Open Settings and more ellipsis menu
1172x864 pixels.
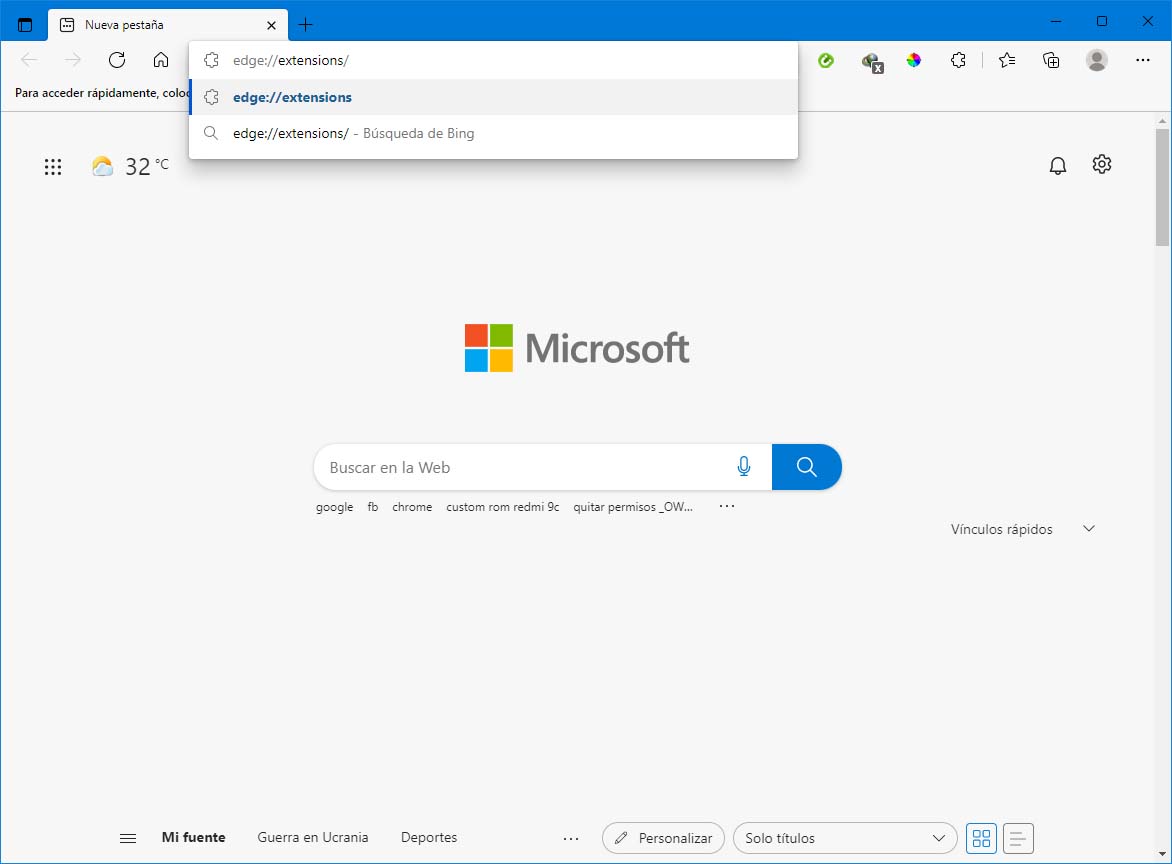pyautogui.click(x=1143, y=60)
